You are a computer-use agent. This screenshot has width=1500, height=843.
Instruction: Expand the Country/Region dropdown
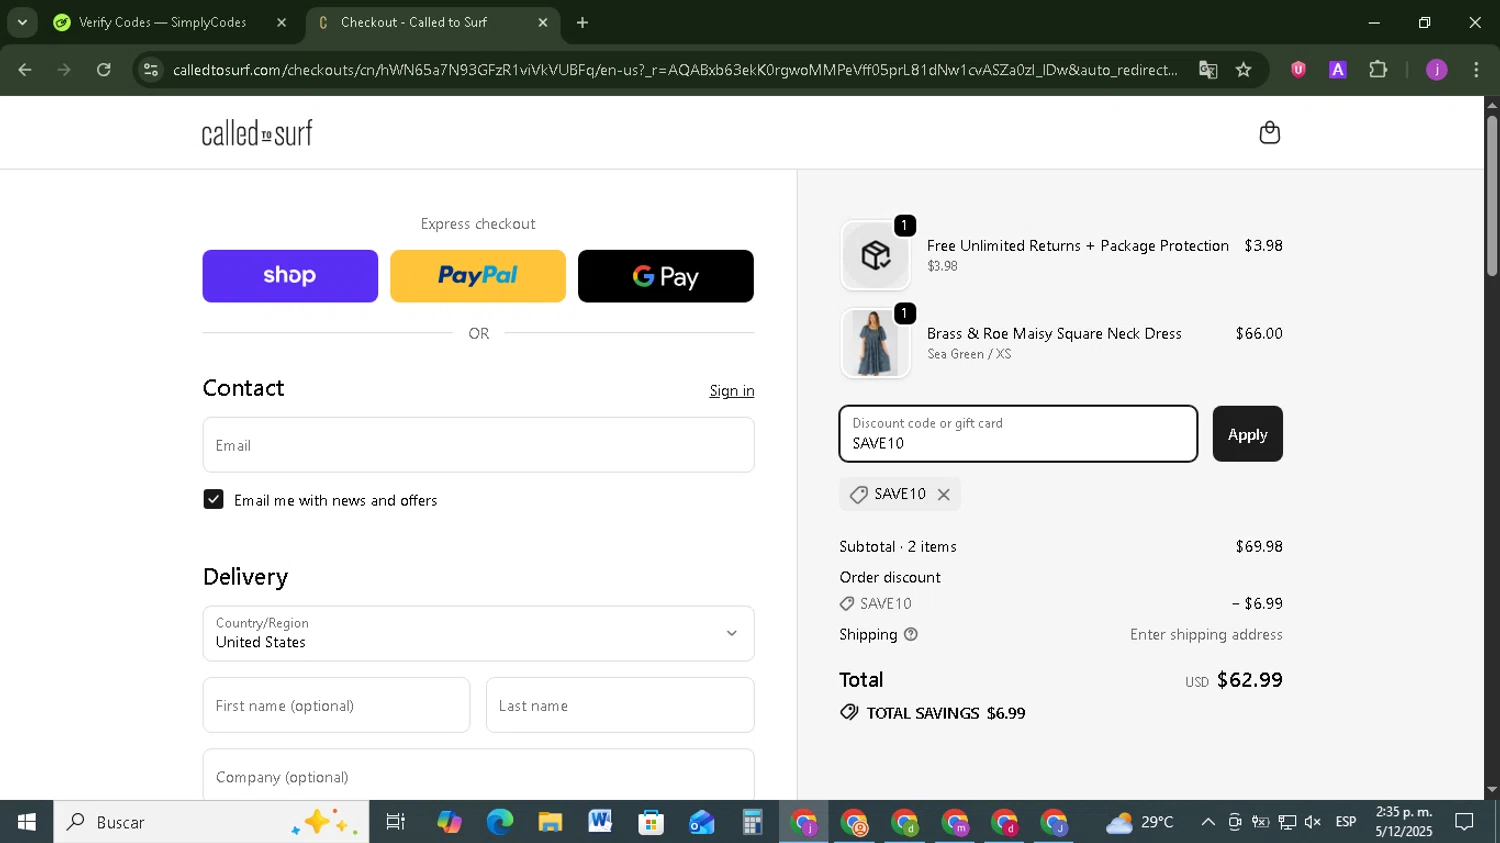pyautogui.click(x=478, y=633)
